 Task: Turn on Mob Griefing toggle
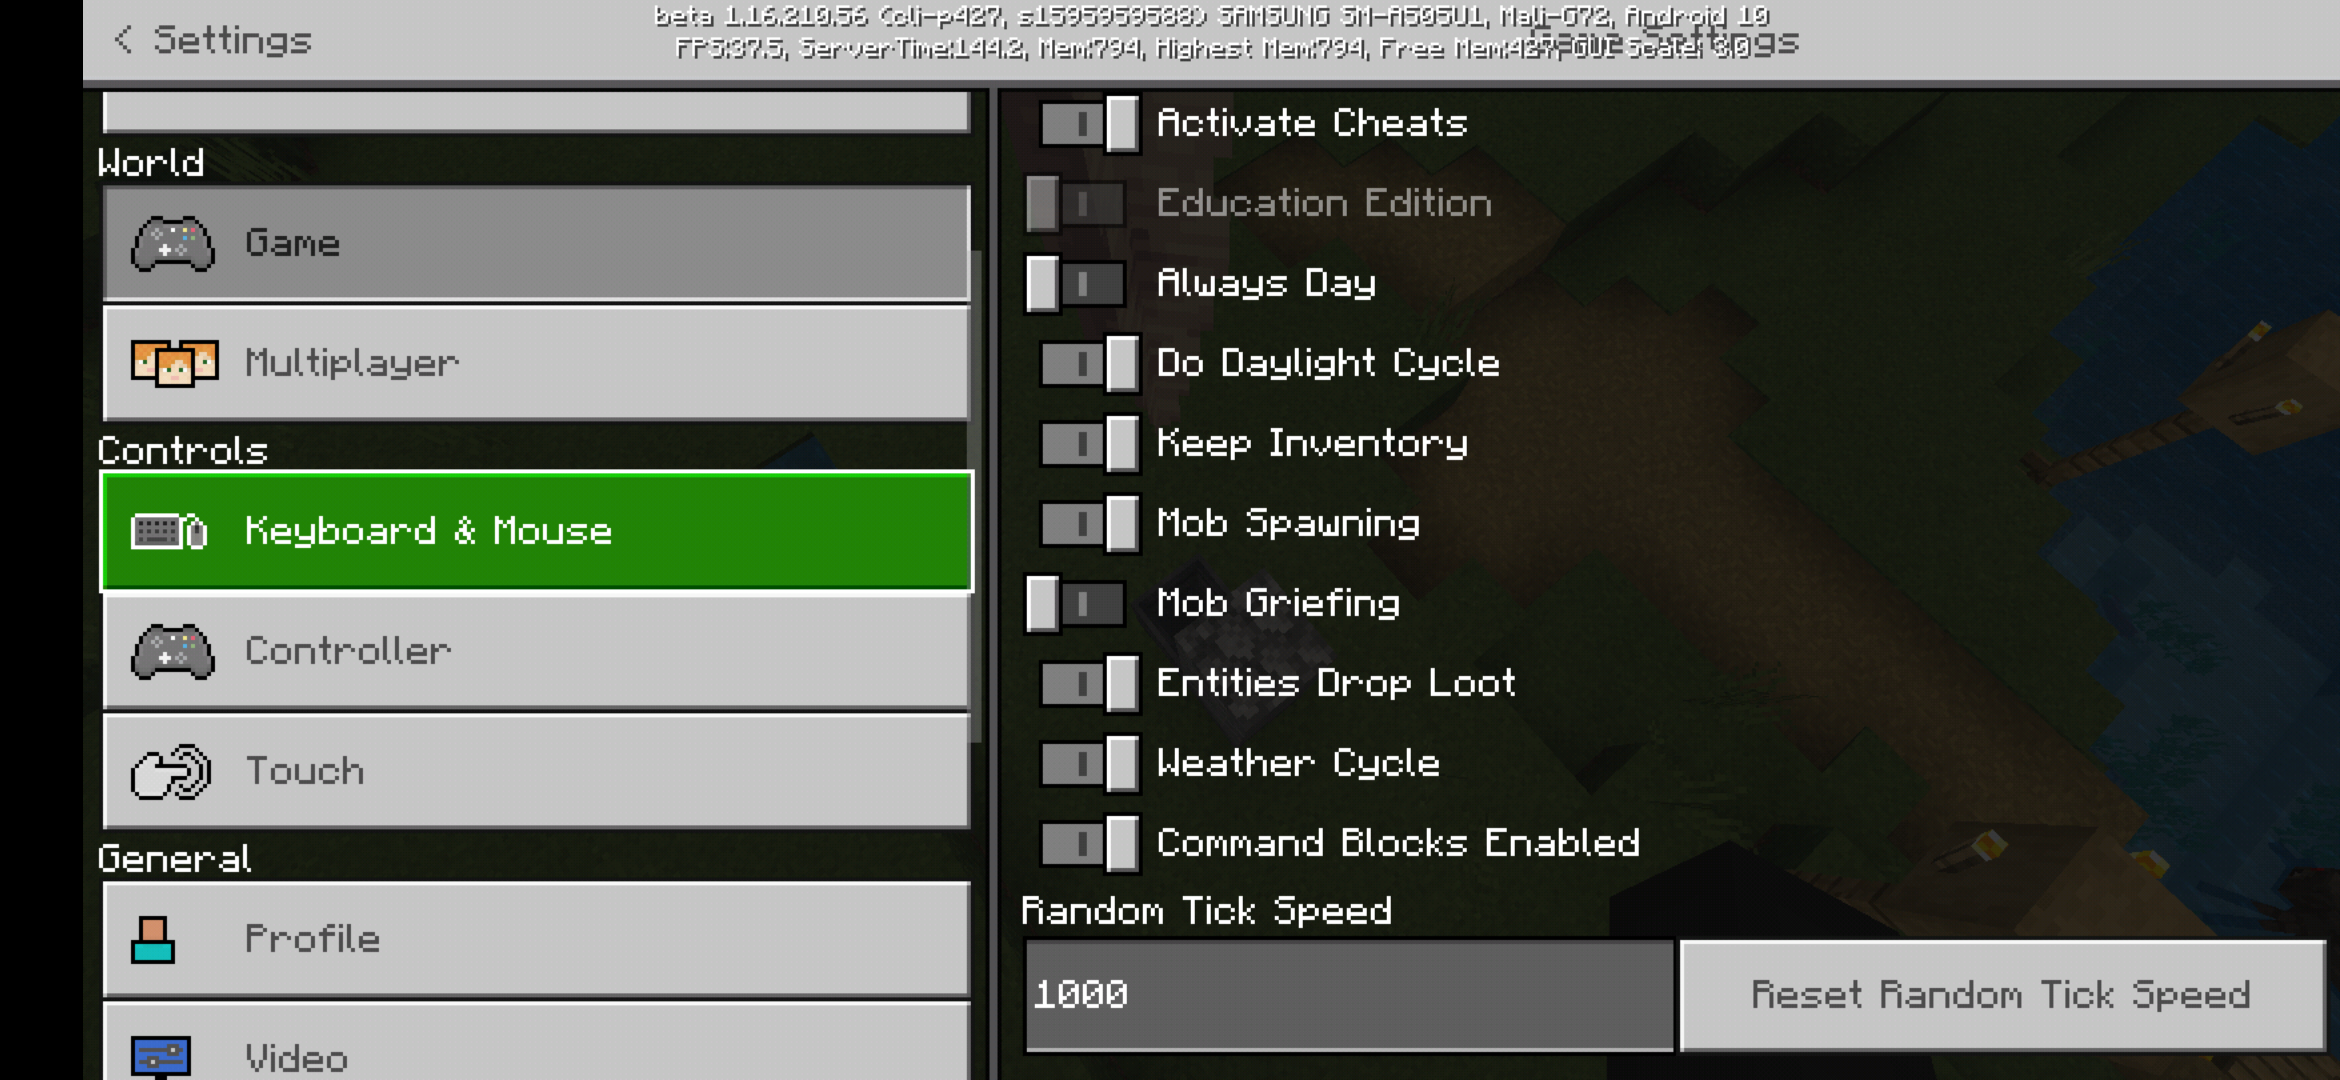1077,604
